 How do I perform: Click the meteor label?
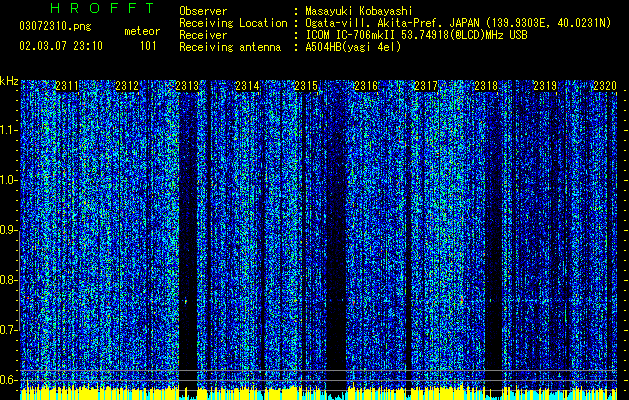coord(142,31)
